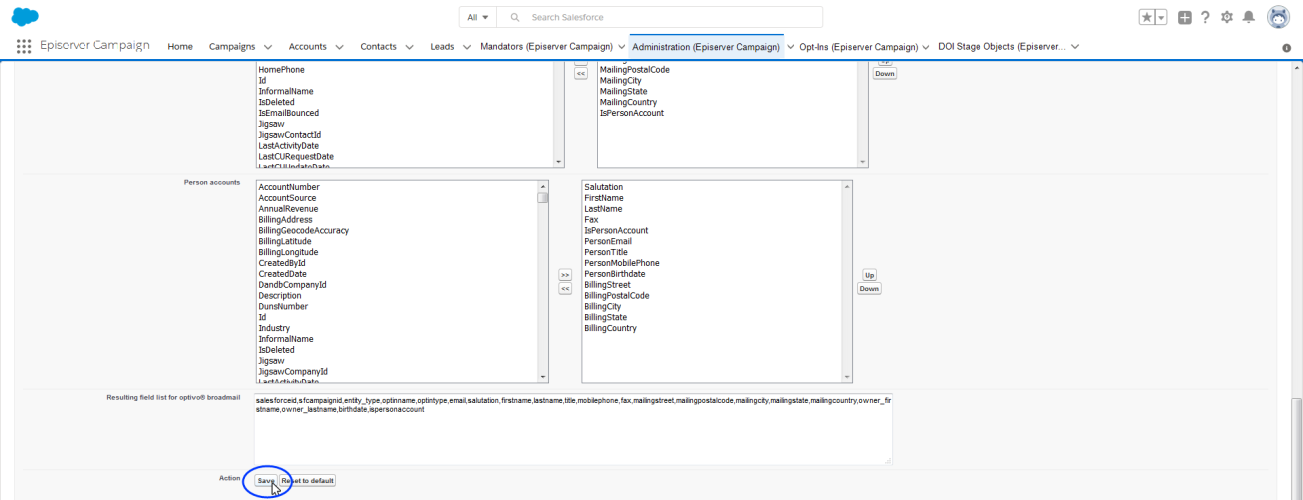Open the App Launcher grid icon
The image size is (1303, 500).
pyautogui.click(x=24, y=46)
